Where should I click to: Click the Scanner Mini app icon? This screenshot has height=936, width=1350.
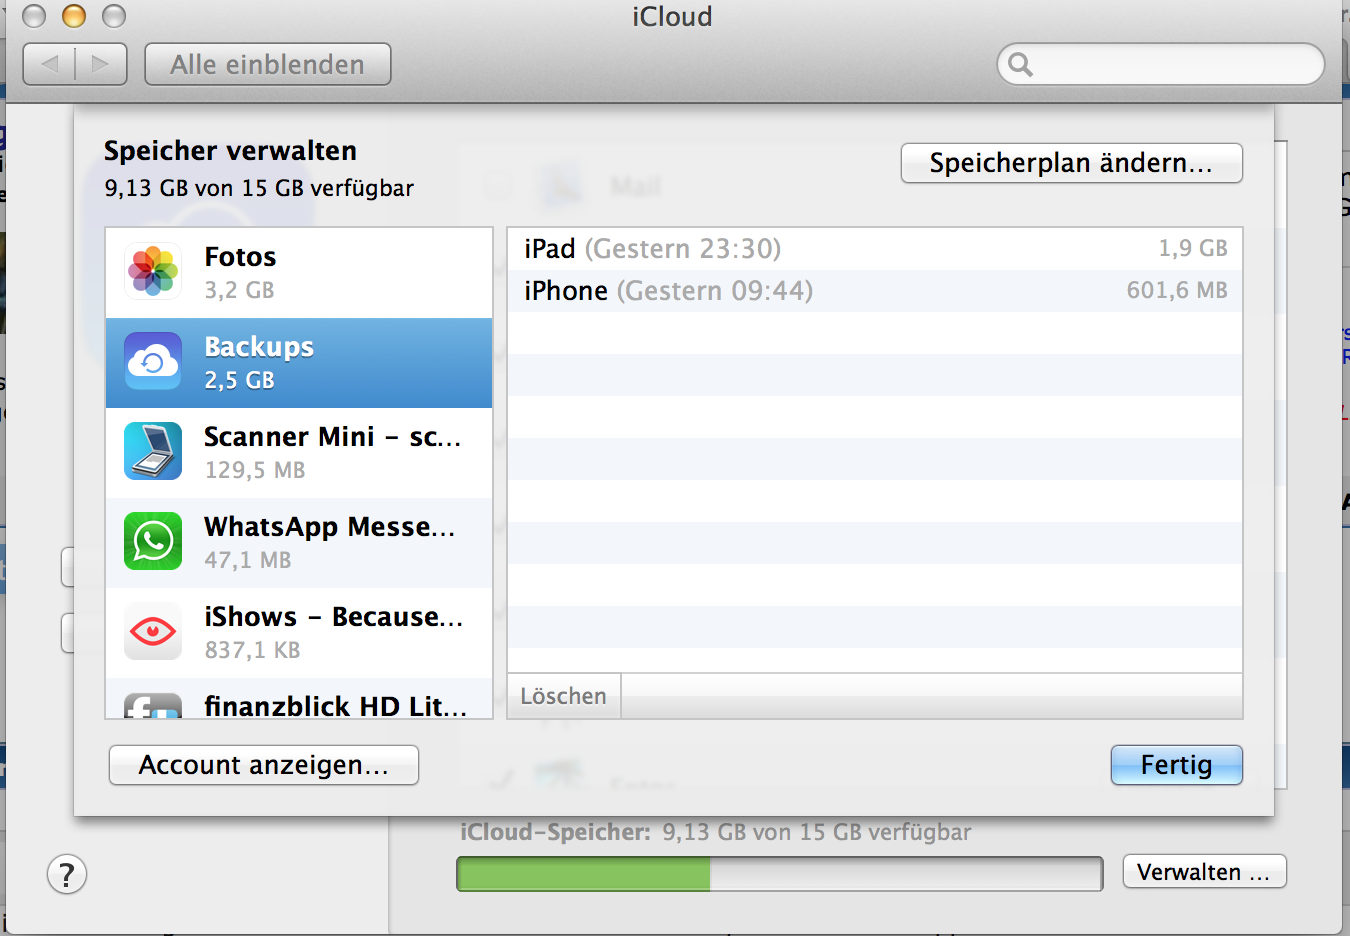coord(153,451)
